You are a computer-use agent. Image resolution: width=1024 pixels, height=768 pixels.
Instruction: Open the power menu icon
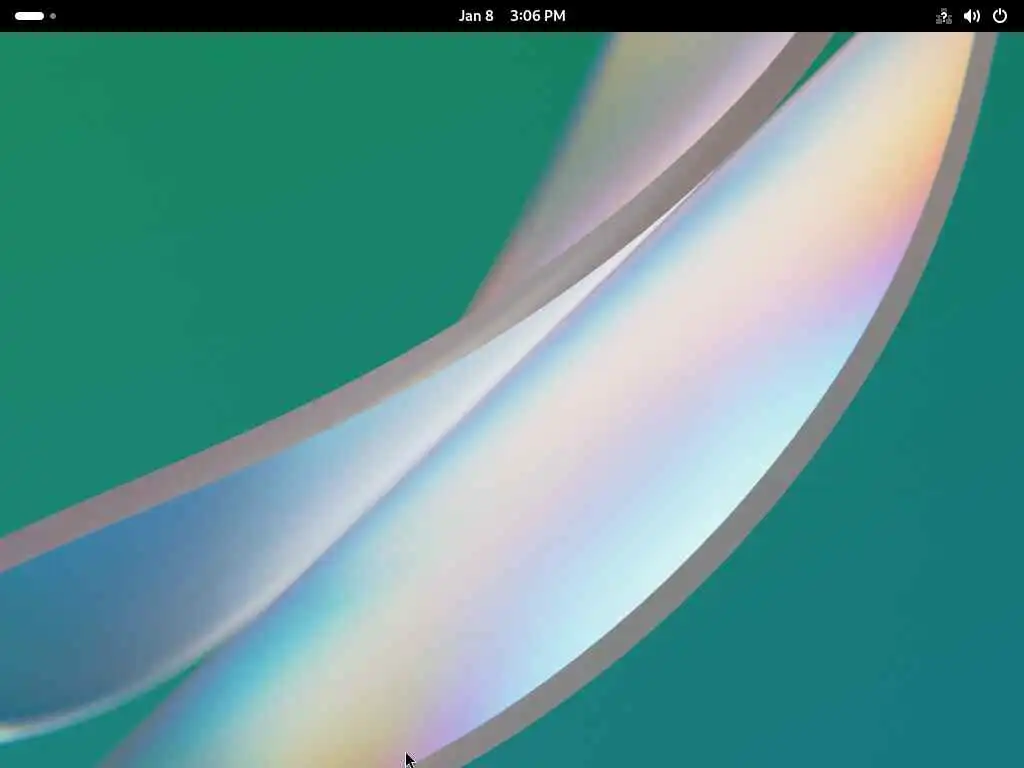click(1000, 16)
